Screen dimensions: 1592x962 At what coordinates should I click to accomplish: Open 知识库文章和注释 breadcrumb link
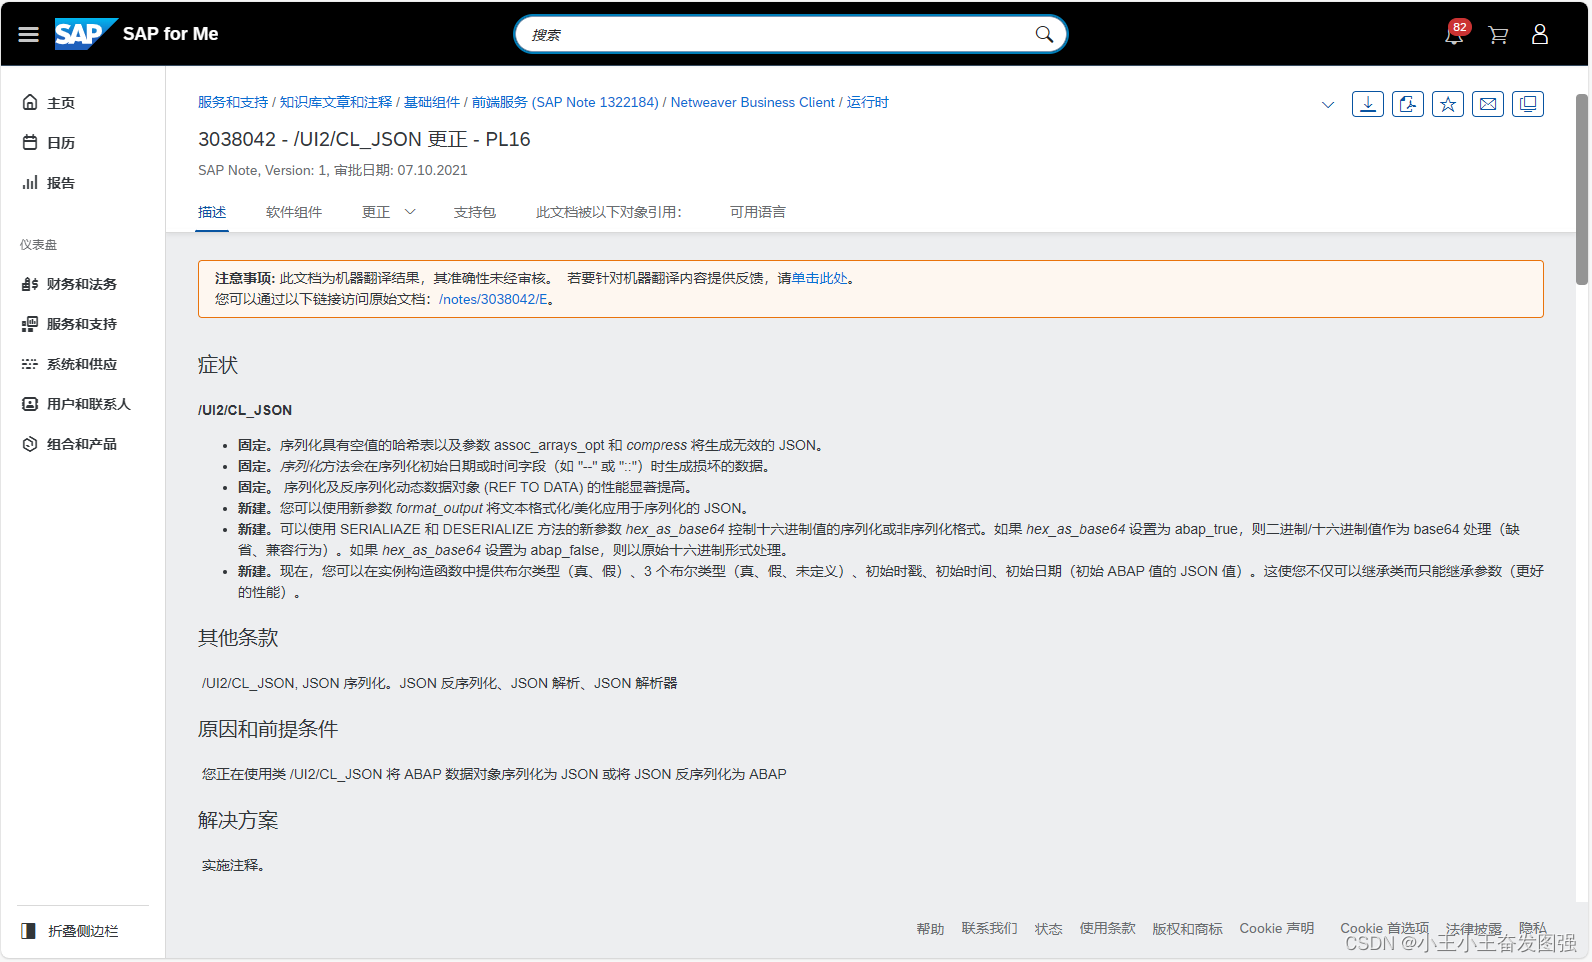336,102
